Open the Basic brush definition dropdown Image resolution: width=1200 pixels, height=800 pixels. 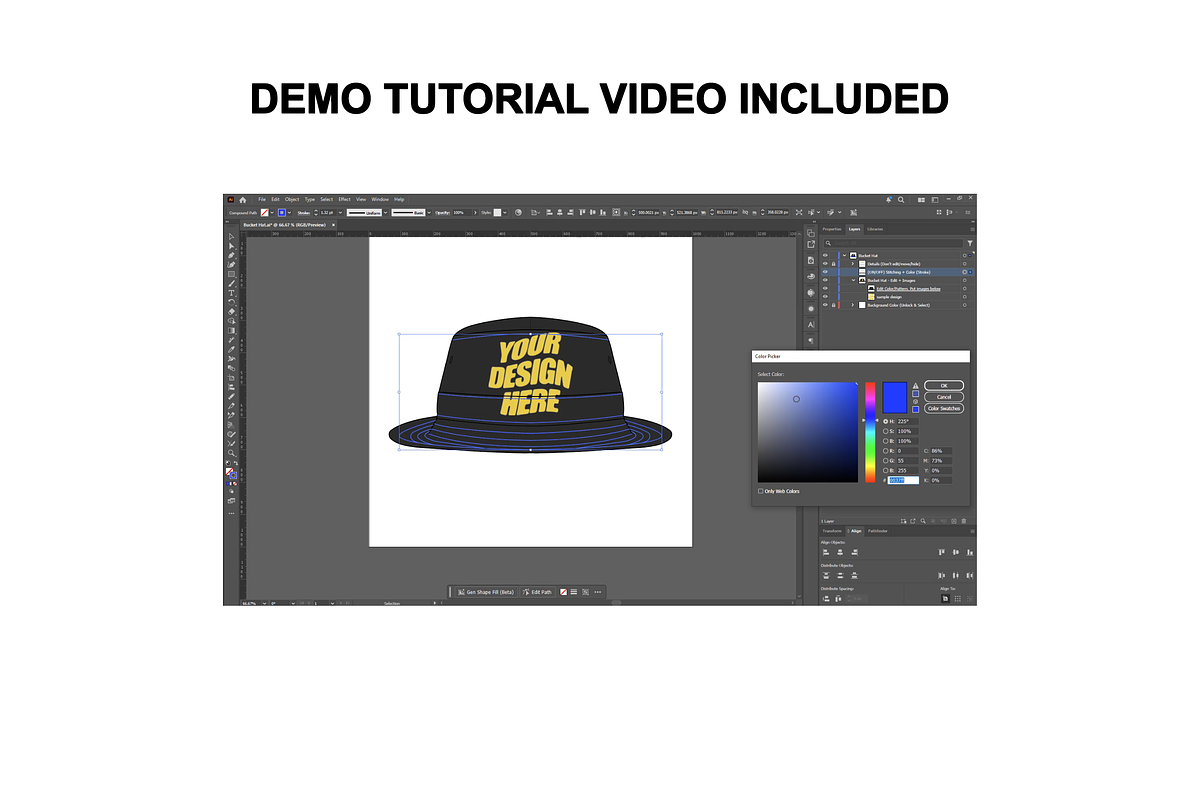(x=429, y=213)
